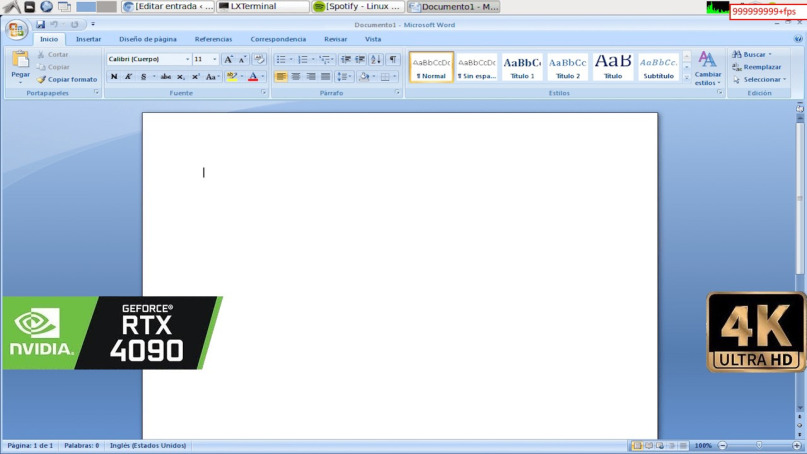The image size is (807, 454).
Task: Click Reemplazar button
Action: 757,67
